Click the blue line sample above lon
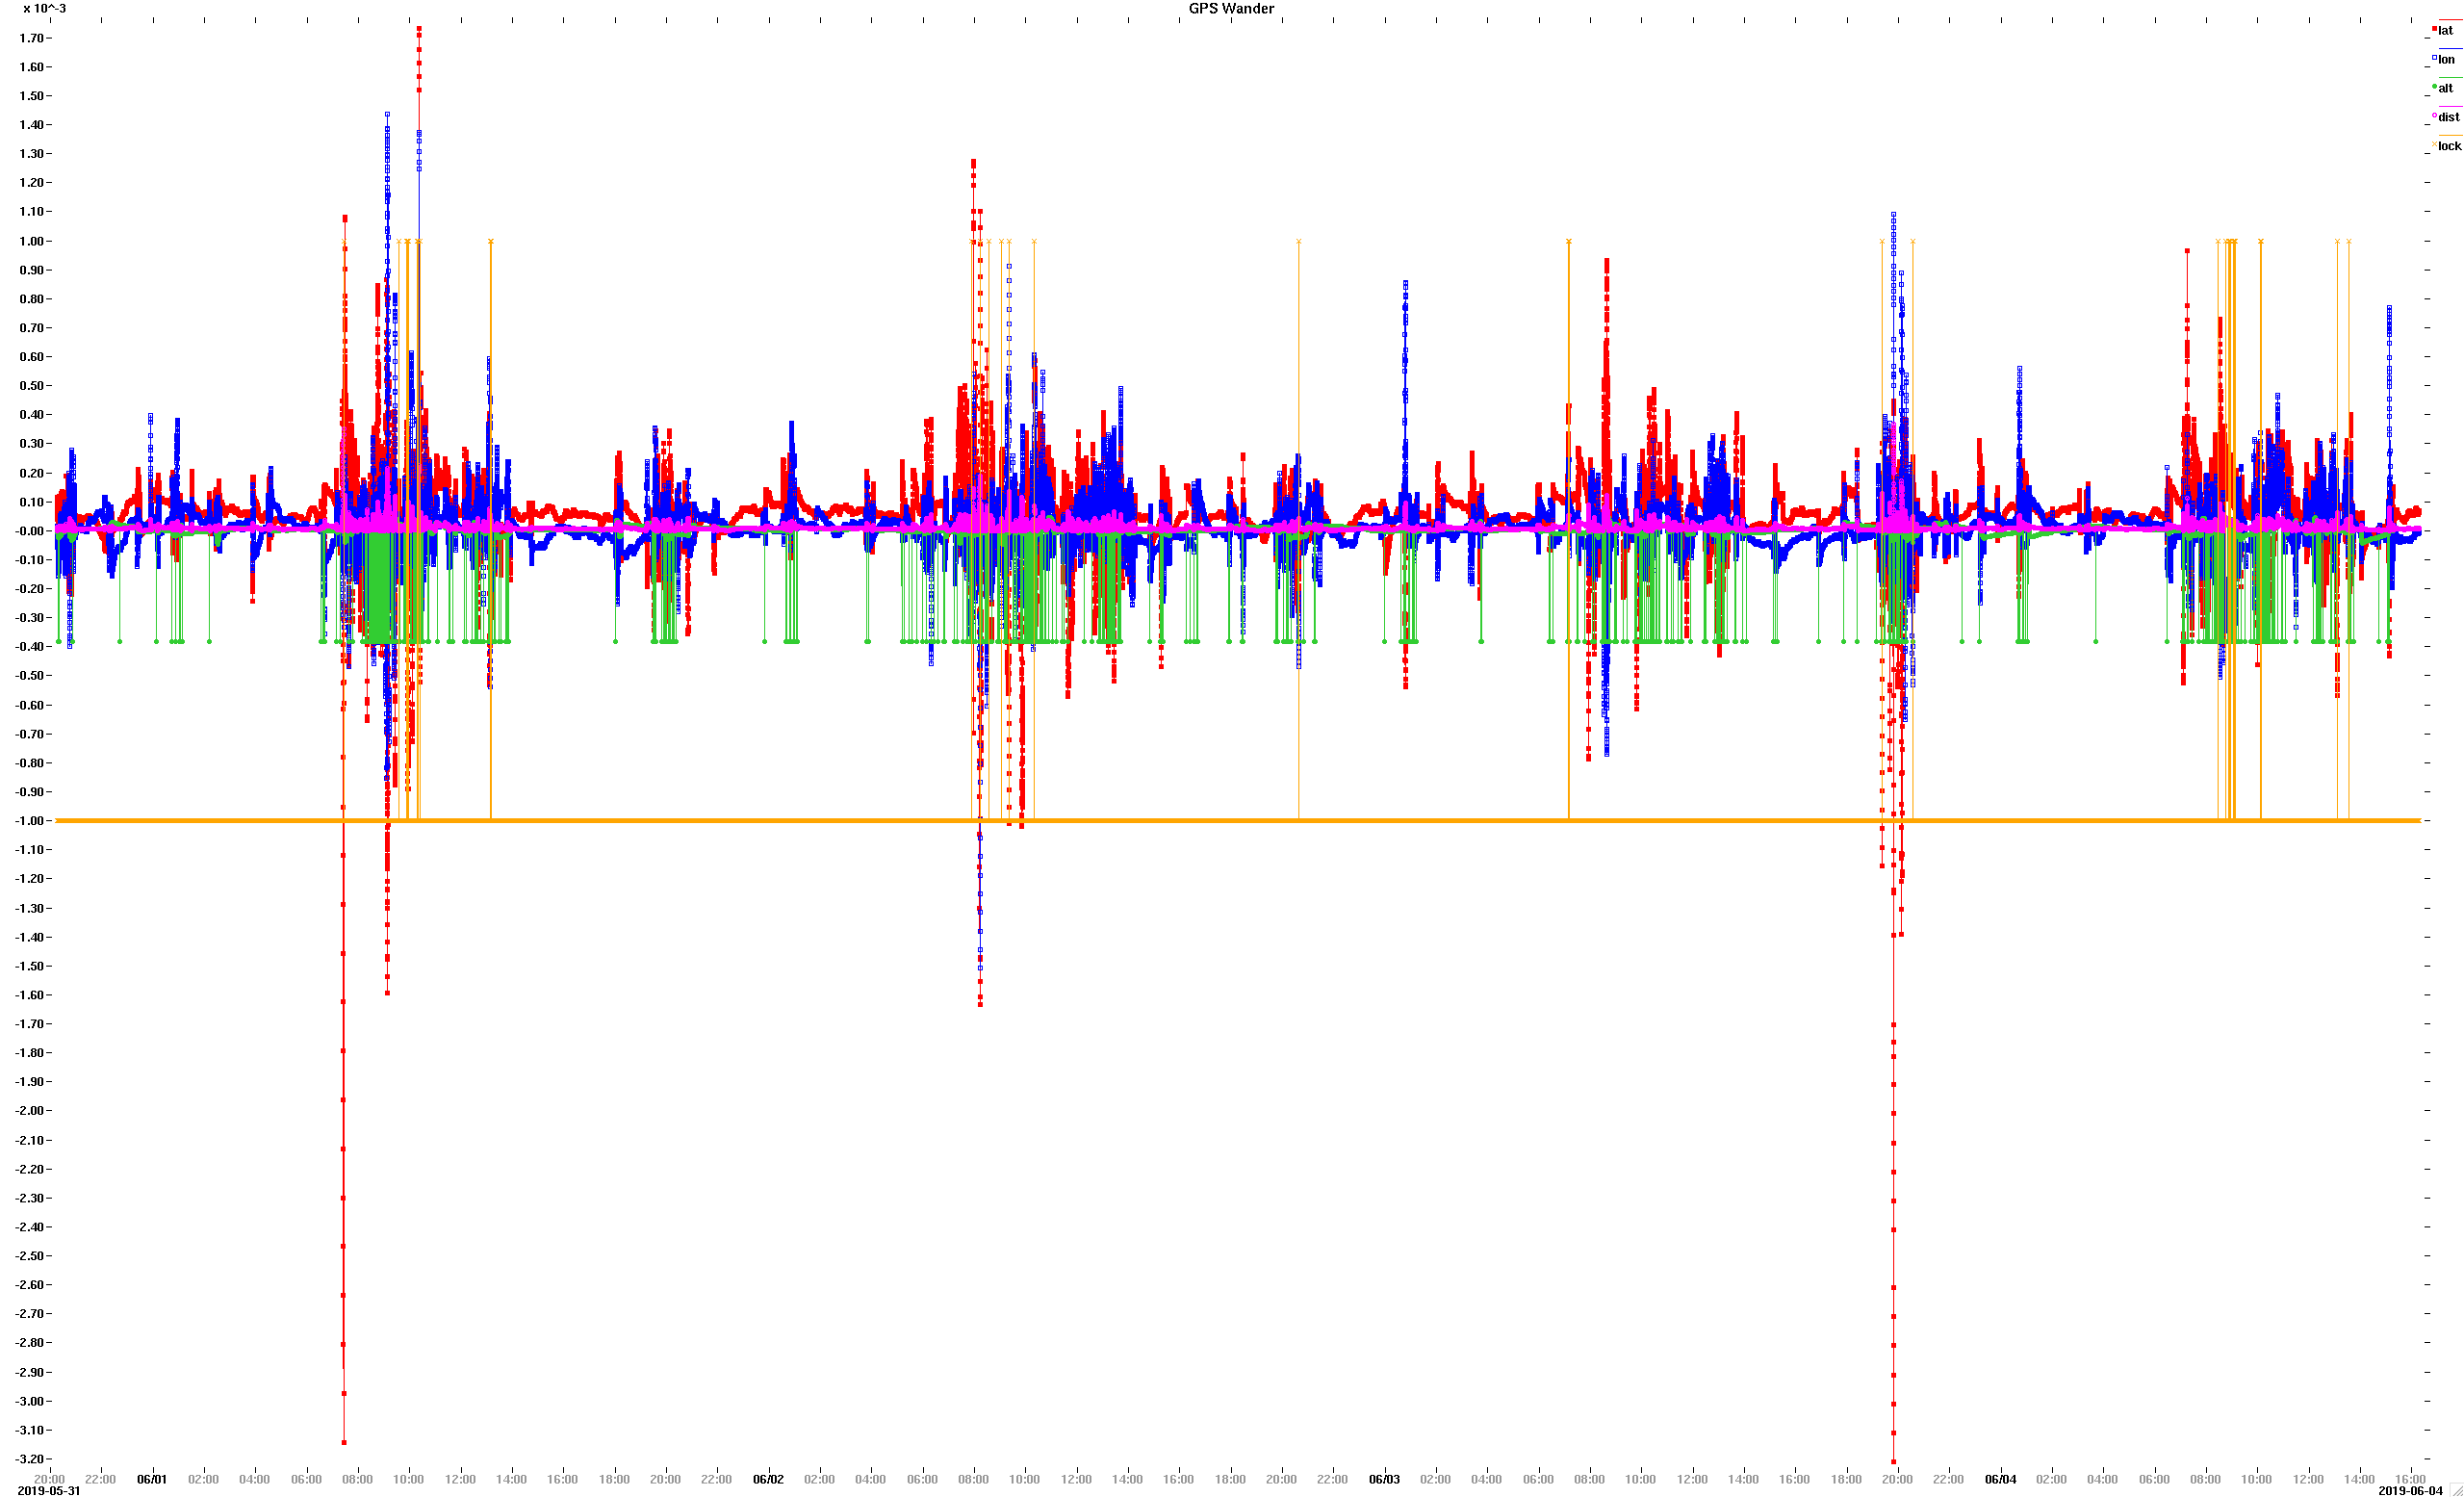Image resolution: width=2464 pixels, height=1497 pixels. click(x=2451, y=49)
